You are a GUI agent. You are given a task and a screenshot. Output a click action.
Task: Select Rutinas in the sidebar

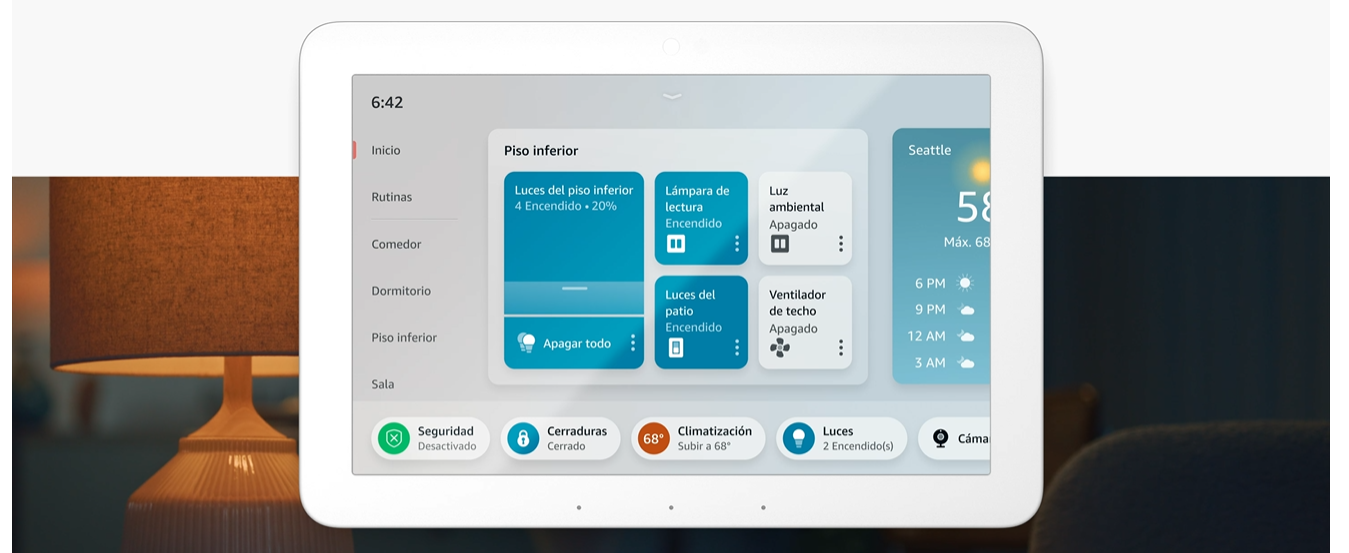392,197
